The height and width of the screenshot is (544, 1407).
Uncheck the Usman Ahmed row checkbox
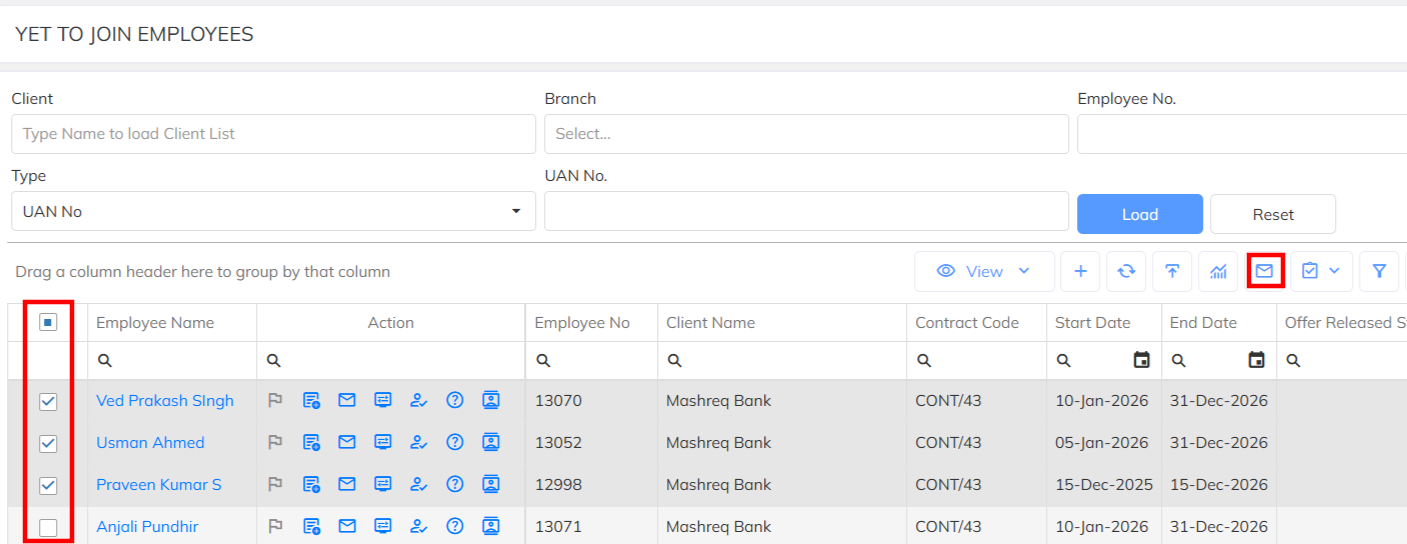(48, 443)
